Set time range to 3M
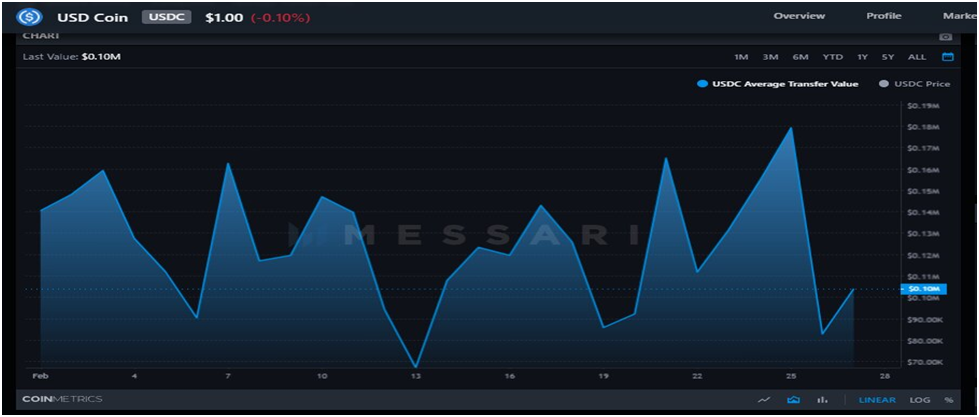Image resolution: width=979 pixels, height=417 pixels. pyautogui.click(x=770, y=57)
